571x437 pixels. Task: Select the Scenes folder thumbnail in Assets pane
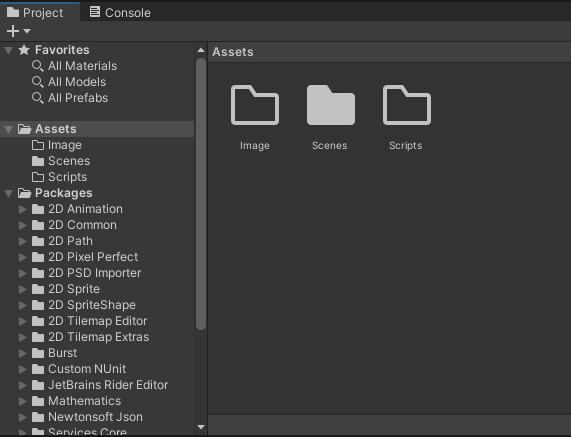(331, 105)
